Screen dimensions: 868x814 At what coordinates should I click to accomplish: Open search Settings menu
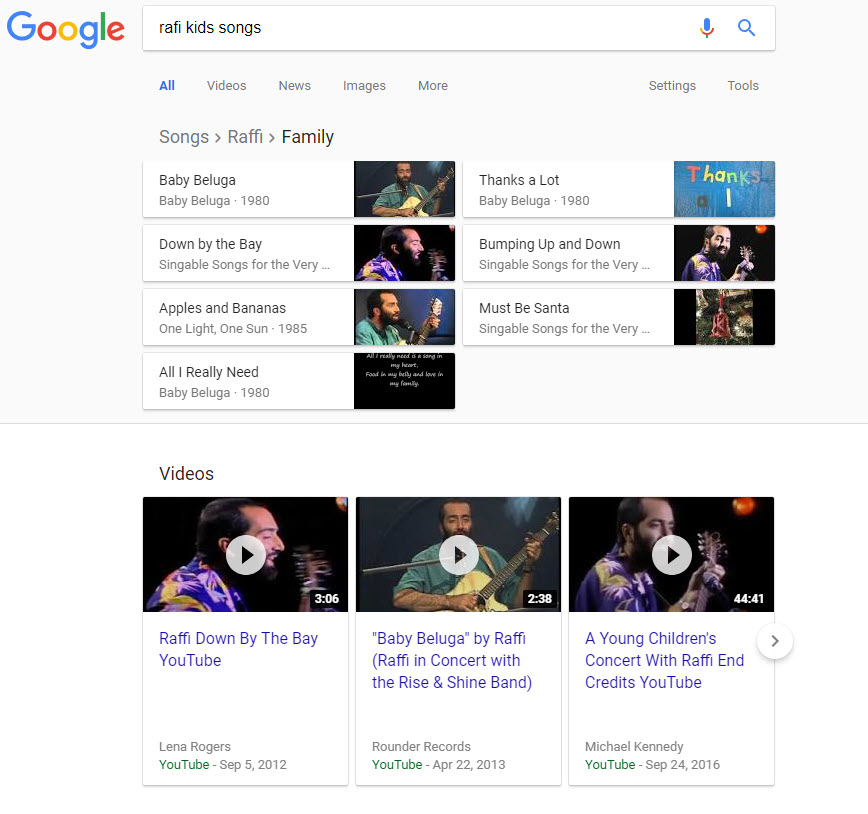[672, 86]
